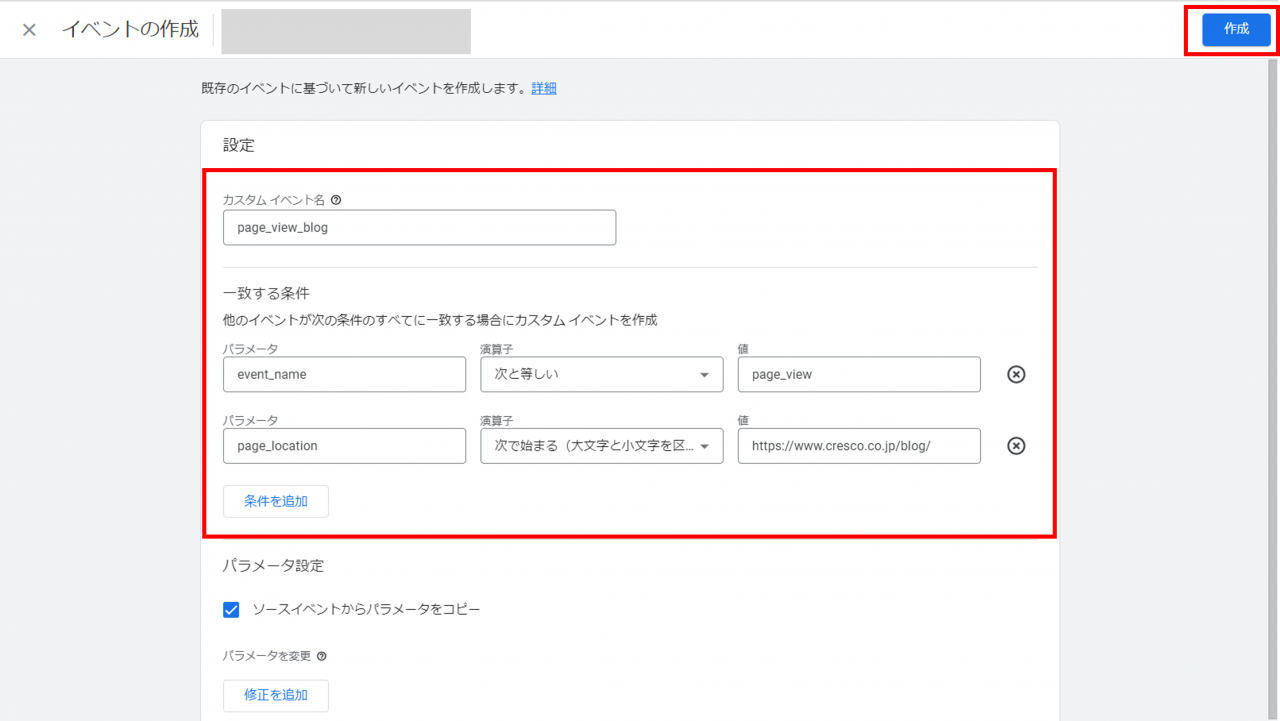Click the blue 作成 create button
This screenshot has height=721, width=1280.
(1236, 29)
